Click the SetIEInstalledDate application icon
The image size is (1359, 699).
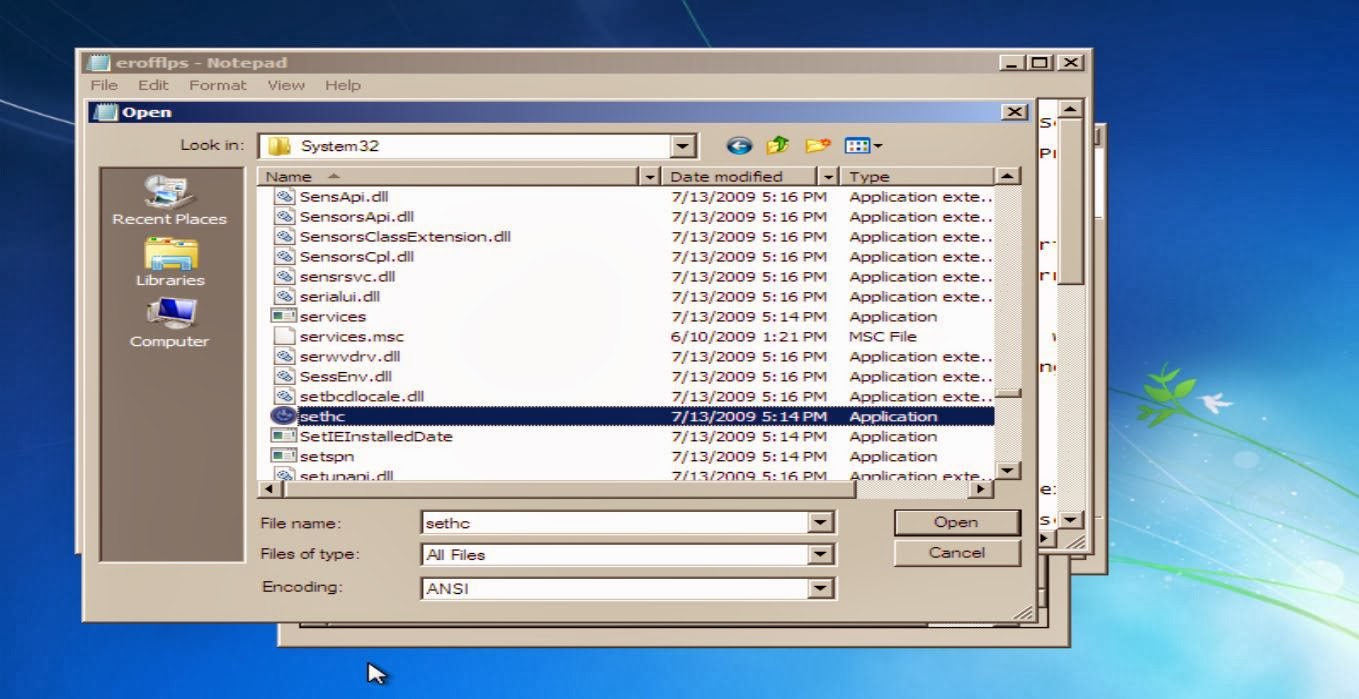click(284, 436)
